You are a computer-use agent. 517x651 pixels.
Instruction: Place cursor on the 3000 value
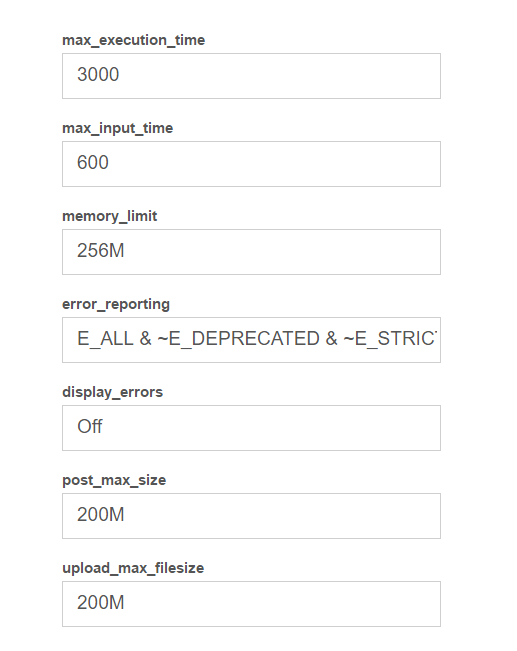click(x=98, y=75)
